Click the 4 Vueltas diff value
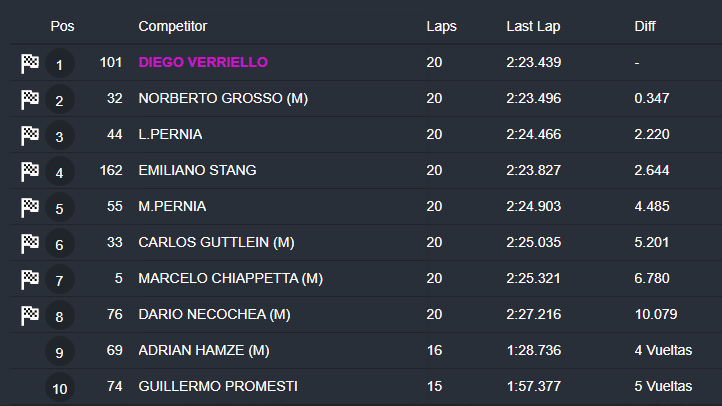 (663, 350)
